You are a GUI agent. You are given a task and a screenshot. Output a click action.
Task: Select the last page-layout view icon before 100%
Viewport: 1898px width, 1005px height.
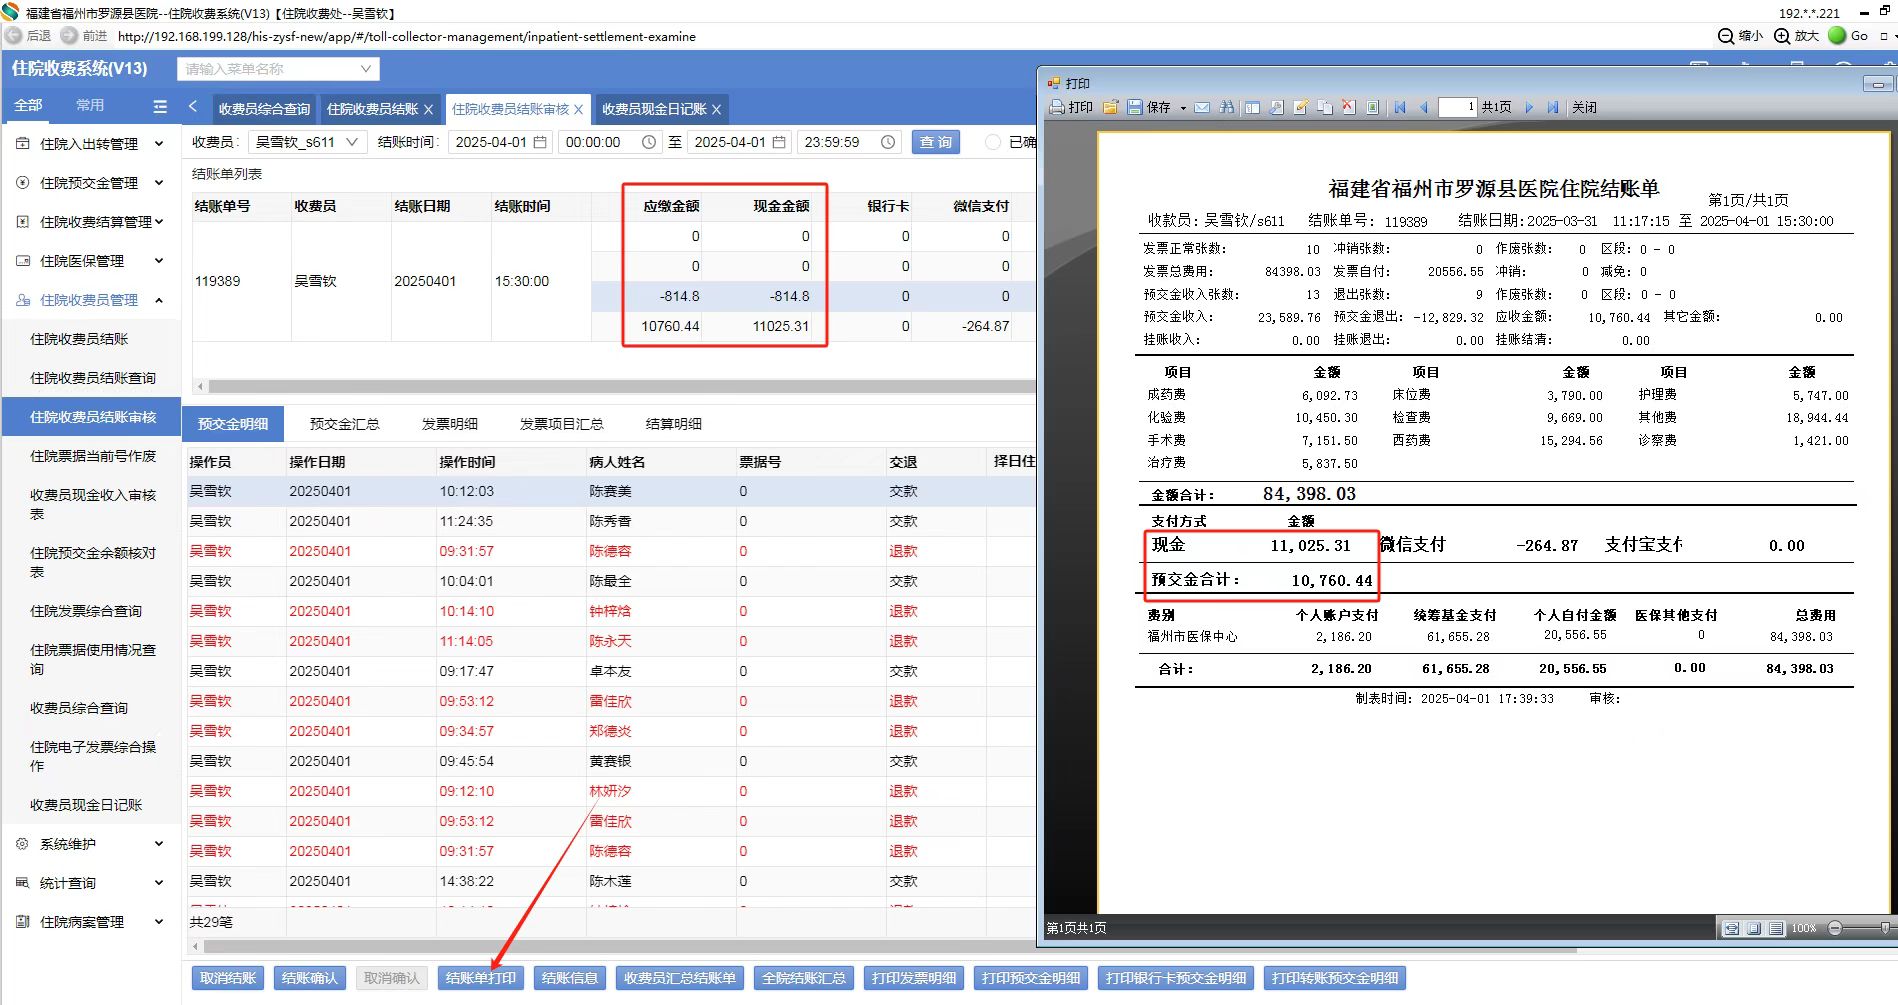[x=1776, y=928]
